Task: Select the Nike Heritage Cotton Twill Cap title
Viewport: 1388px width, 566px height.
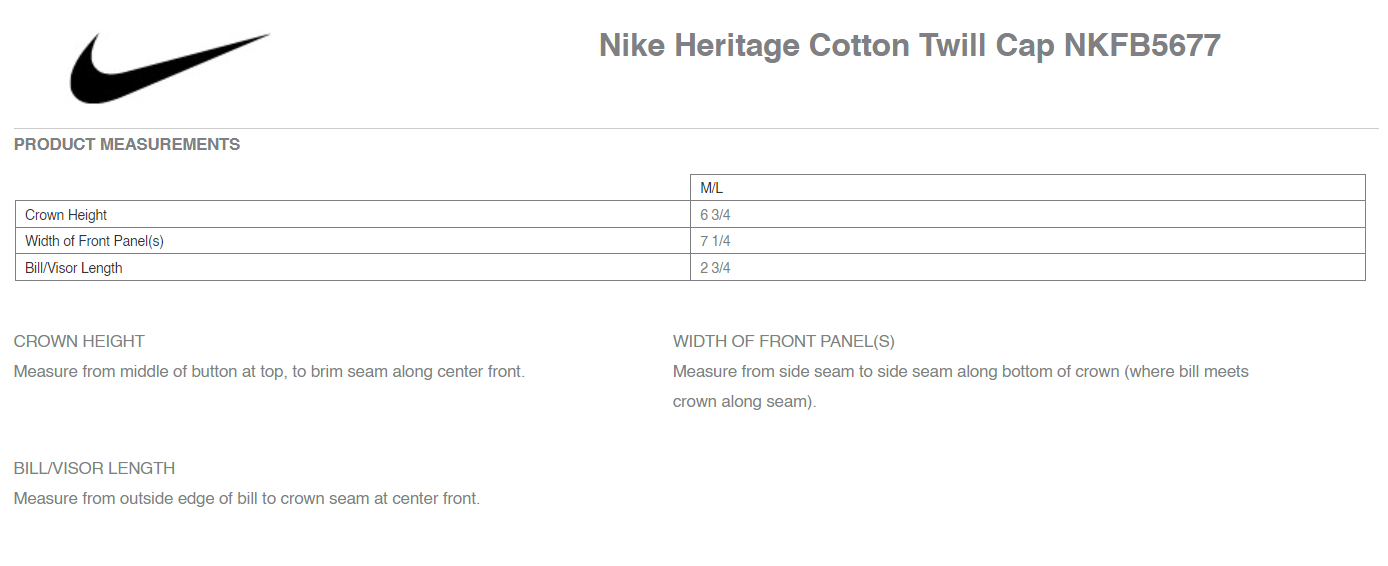Action: coord(909,46)
